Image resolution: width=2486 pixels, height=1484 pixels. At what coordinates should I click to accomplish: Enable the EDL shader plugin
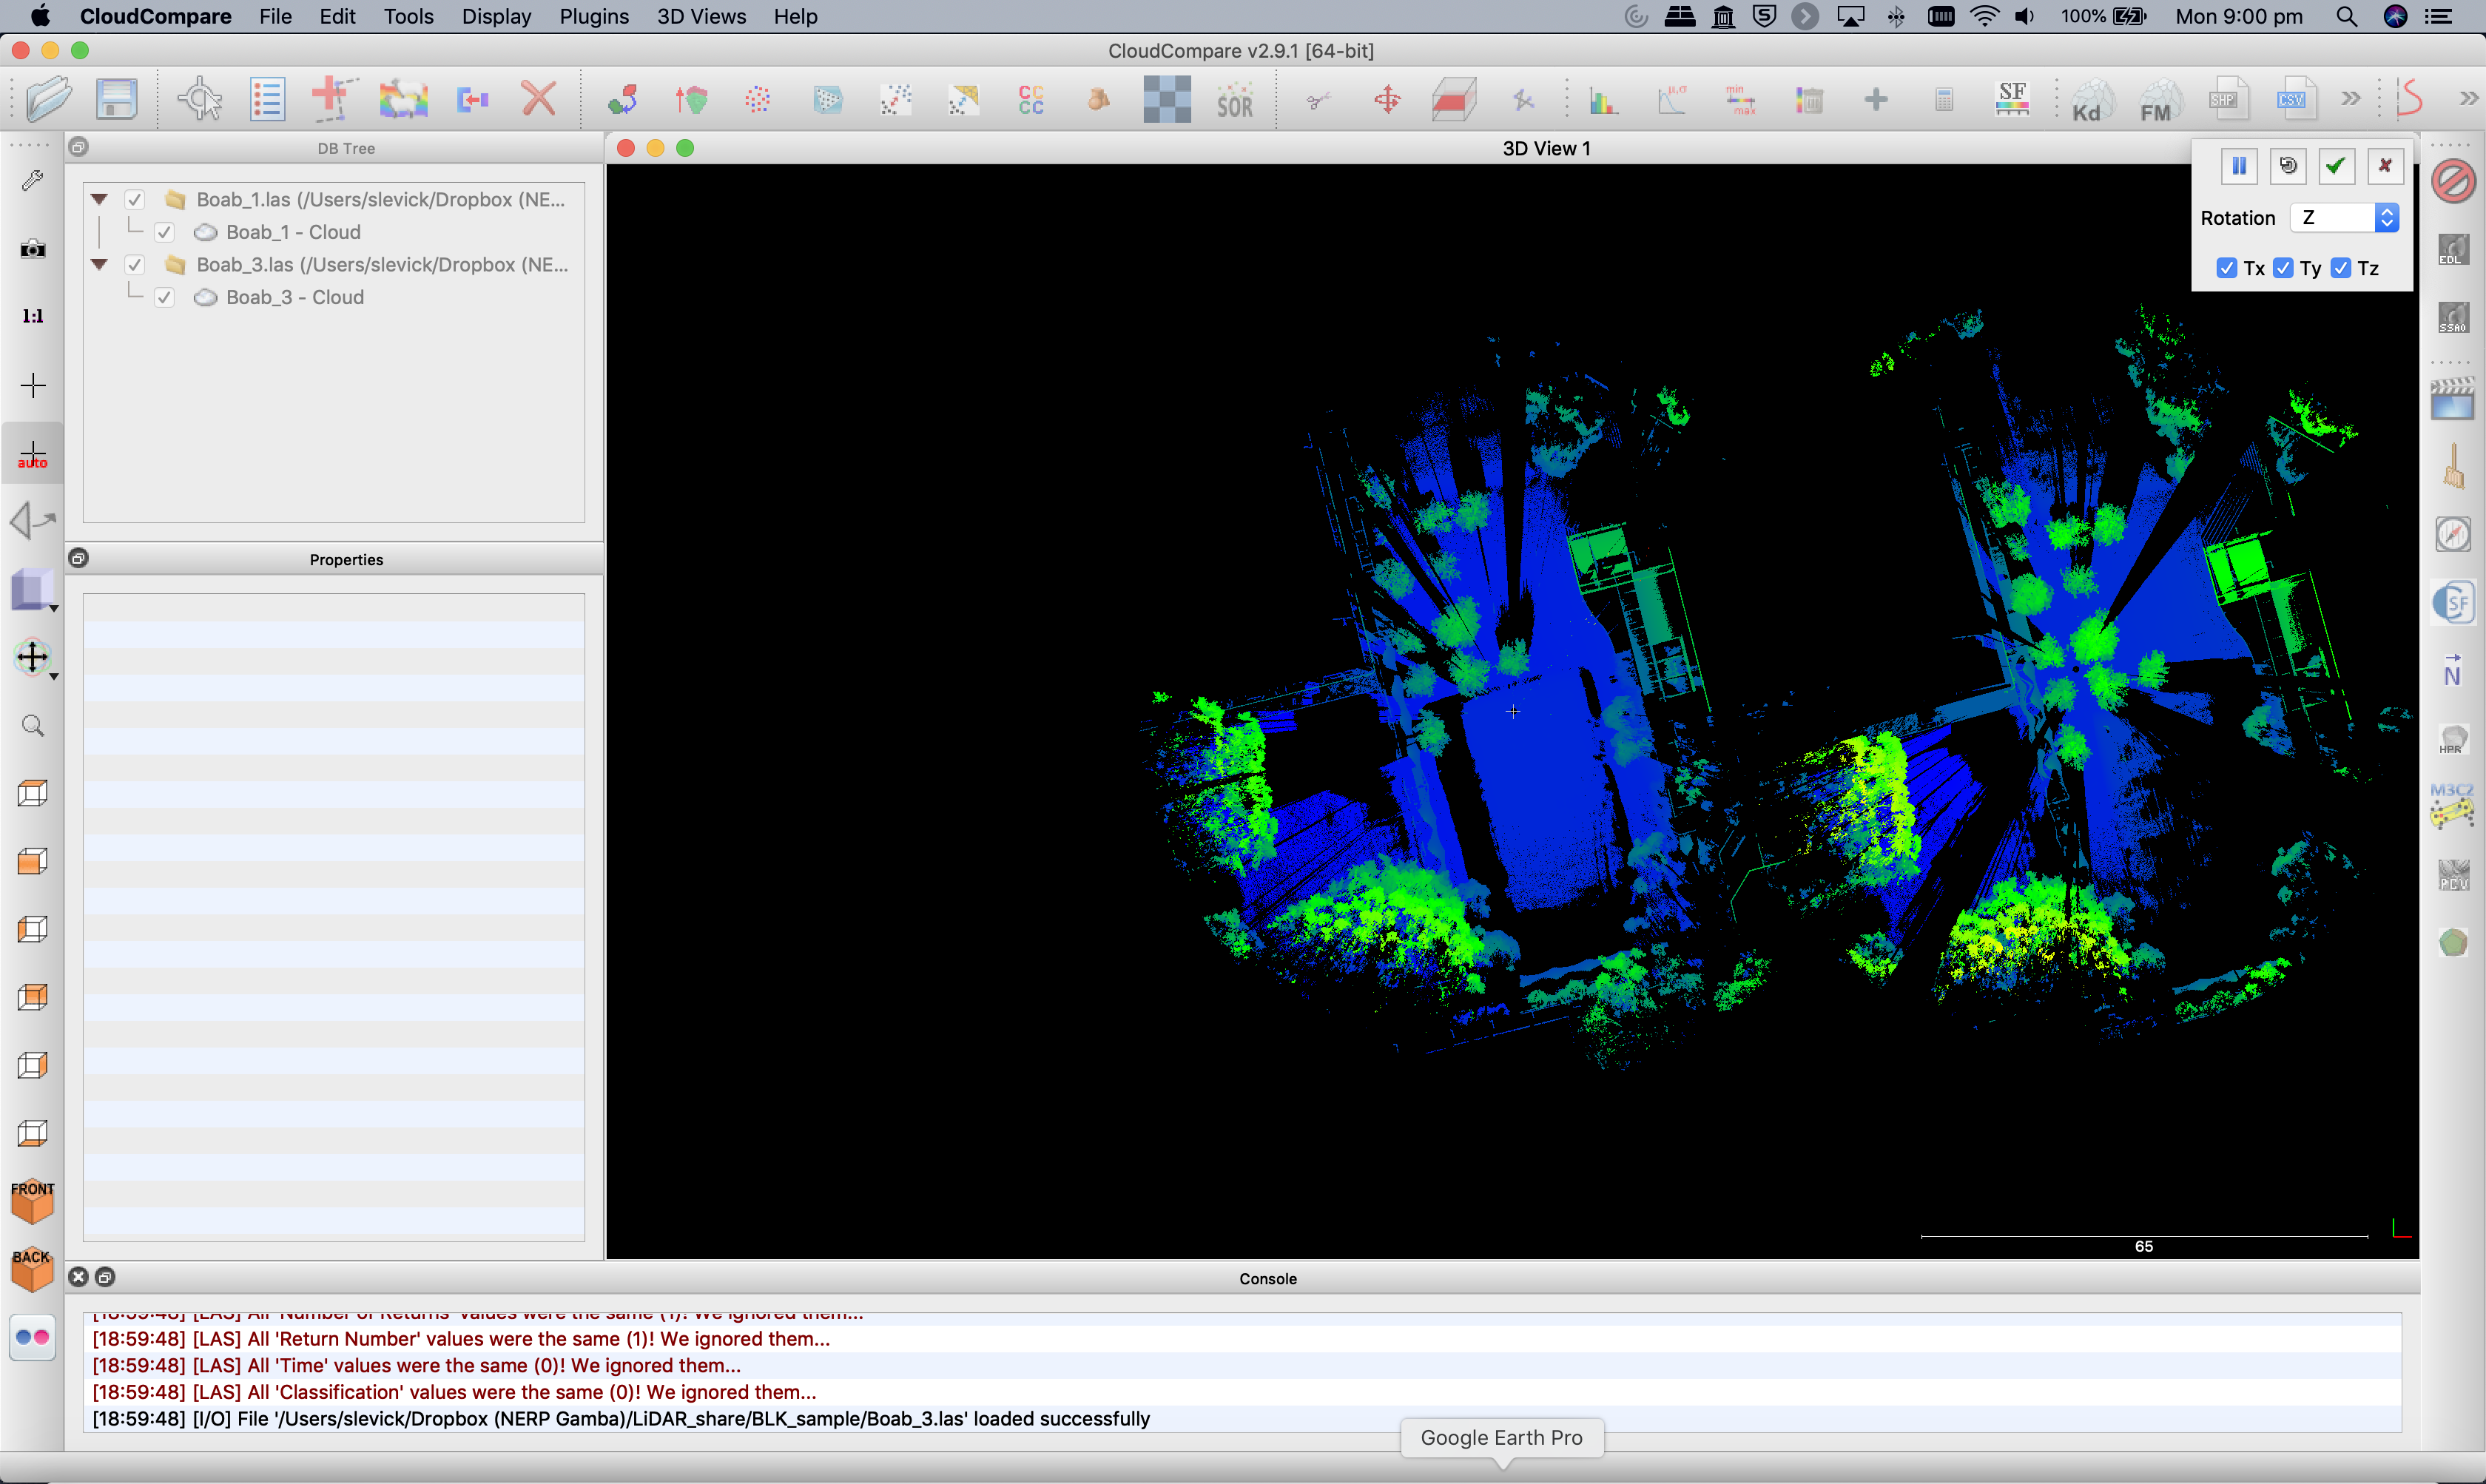(2453, 249)
